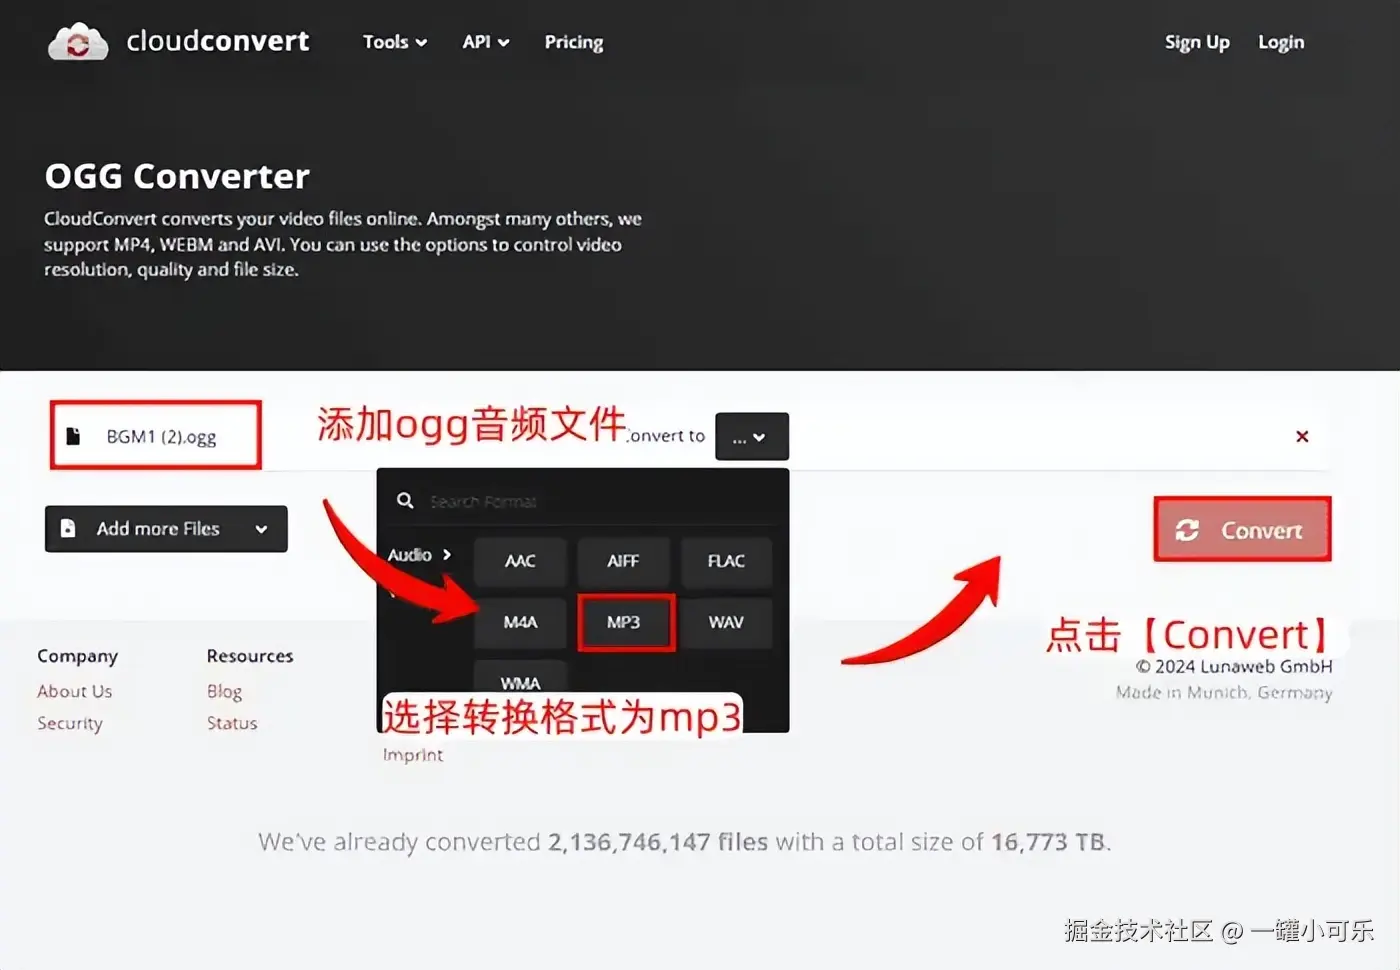Click the refresh icon in Convert button
Image resolution: width=1400 pixels, height=970 pixels.
(1187, 530)
